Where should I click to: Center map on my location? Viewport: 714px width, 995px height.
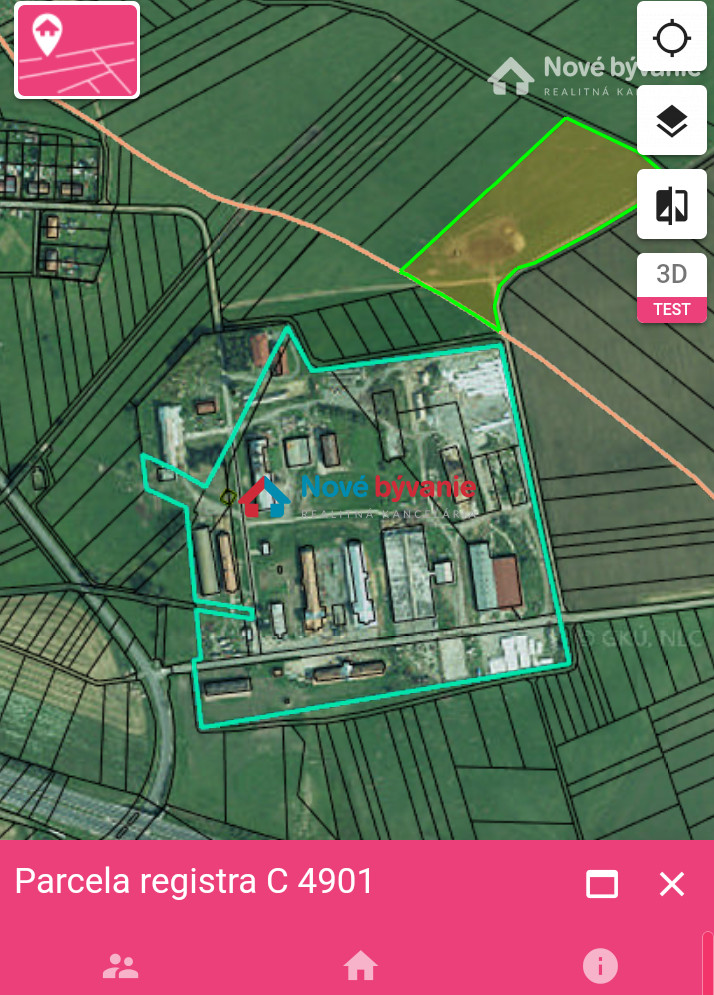[671, 37]
